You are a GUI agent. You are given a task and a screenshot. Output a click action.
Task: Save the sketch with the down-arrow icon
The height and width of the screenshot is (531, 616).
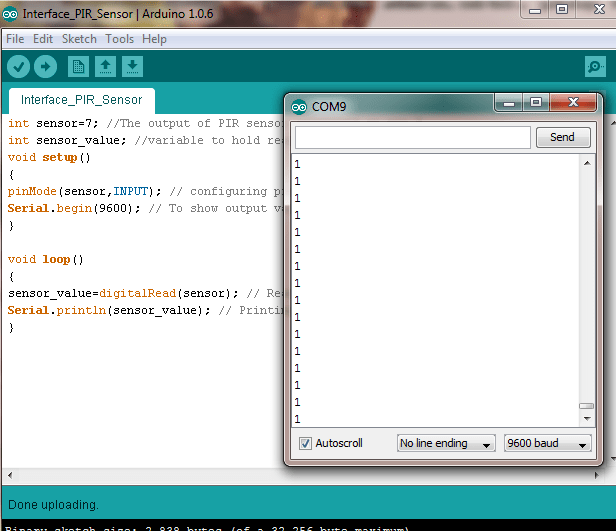pos(132,66)
